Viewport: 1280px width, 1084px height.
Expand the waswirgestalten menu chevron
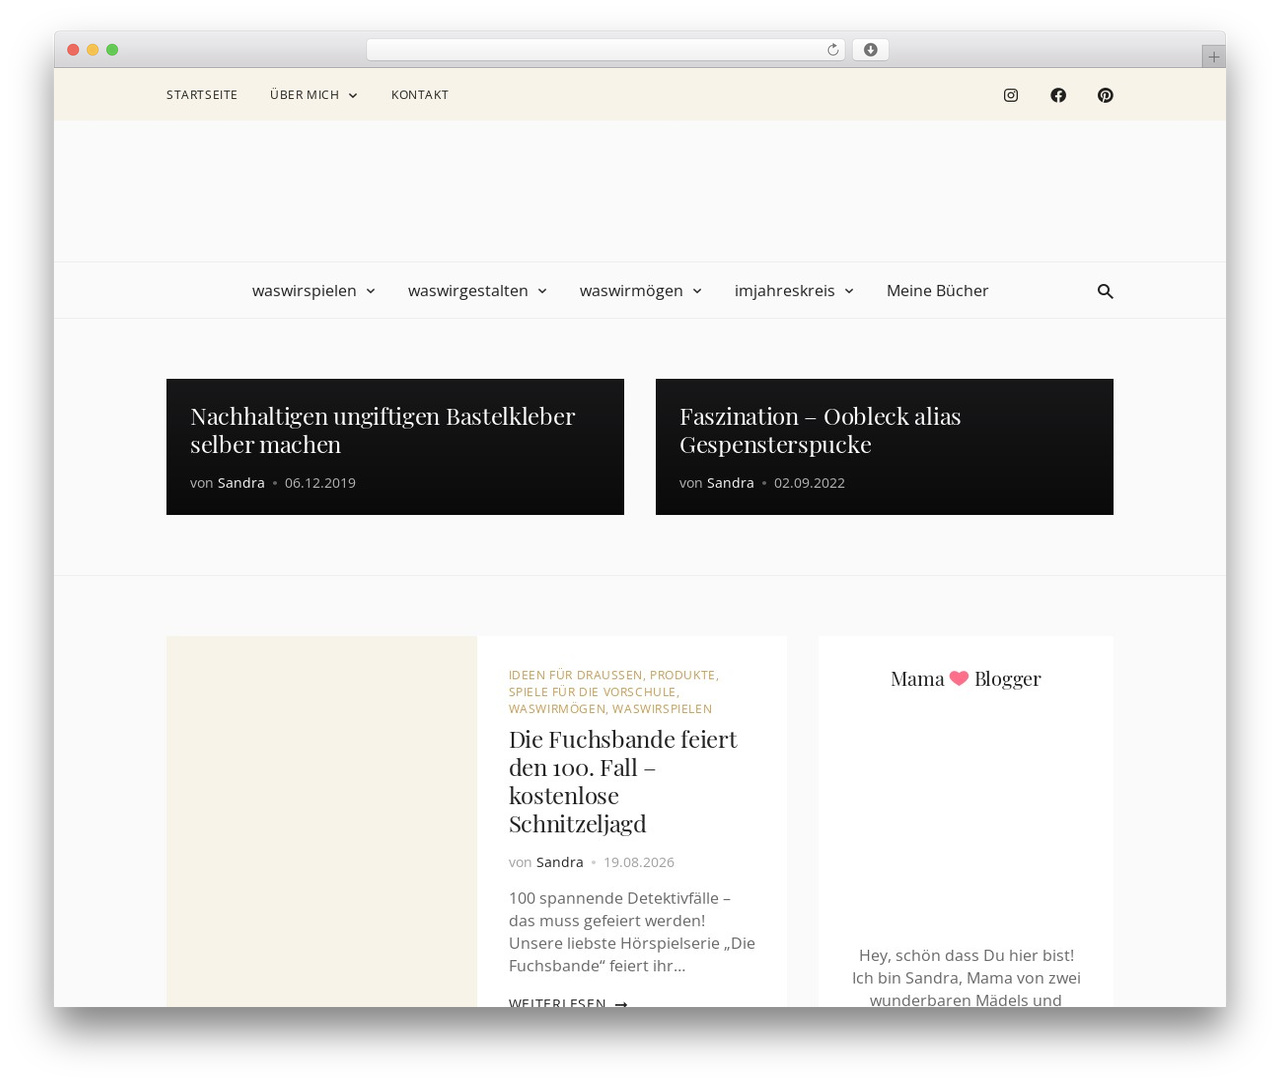click(x=542, y=291)
